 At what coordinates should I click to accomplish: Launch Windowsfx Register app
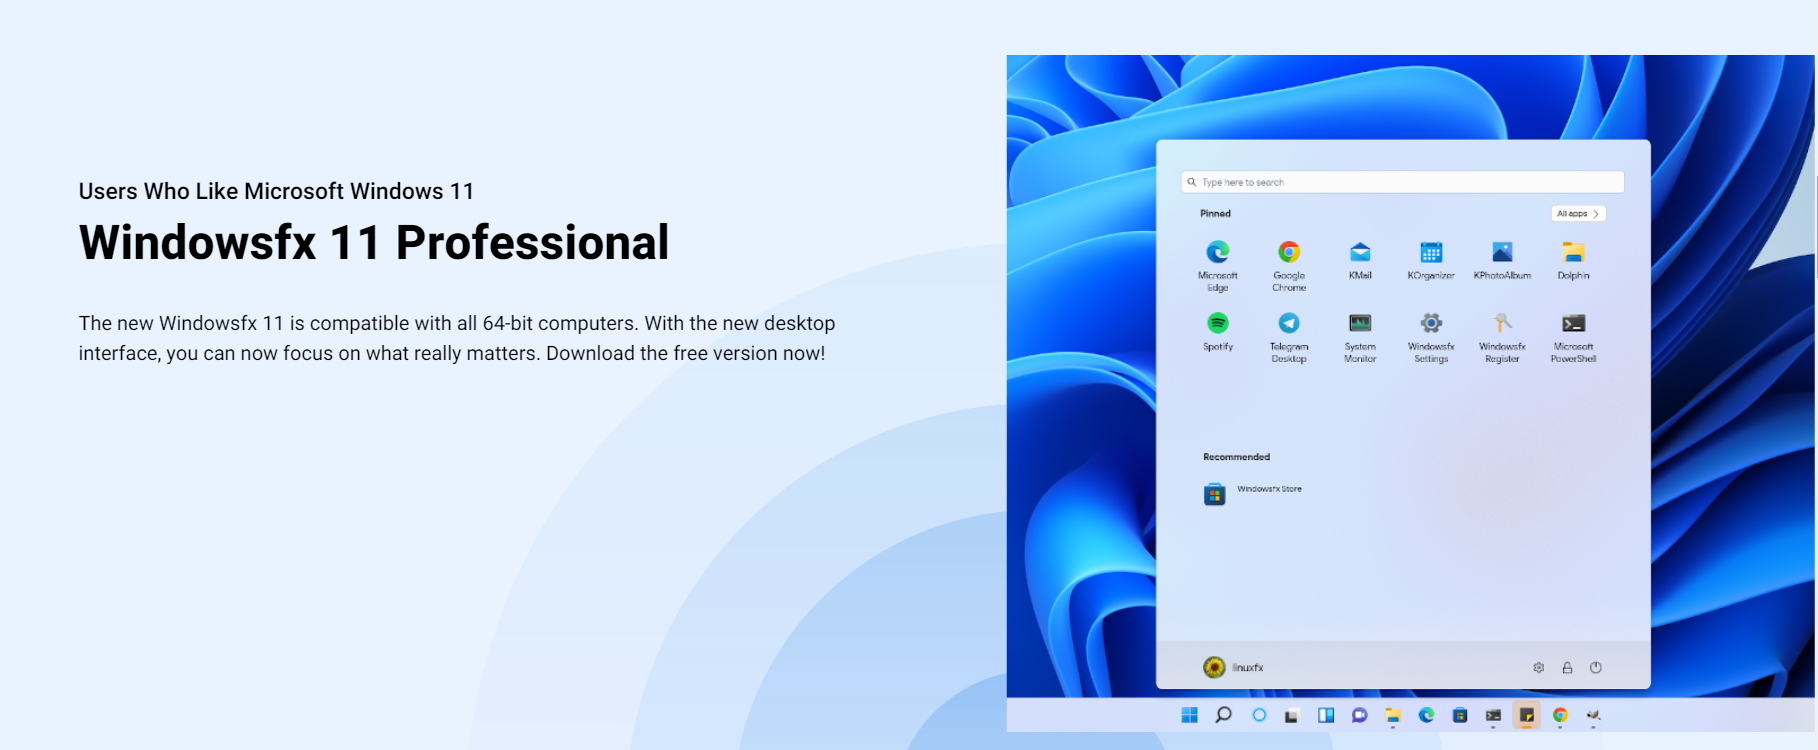click(x=1502, y=323)
